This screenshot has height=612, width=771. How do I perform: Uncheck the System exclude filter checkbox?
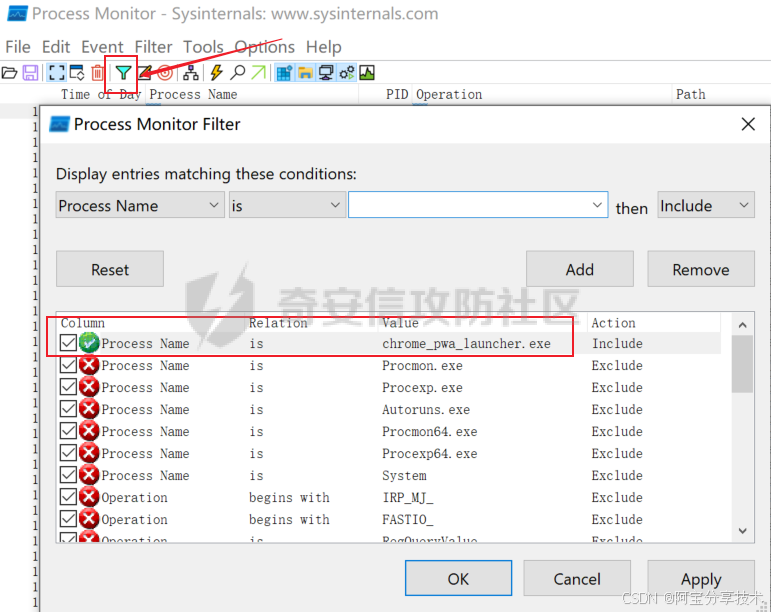tap(68, 475)
